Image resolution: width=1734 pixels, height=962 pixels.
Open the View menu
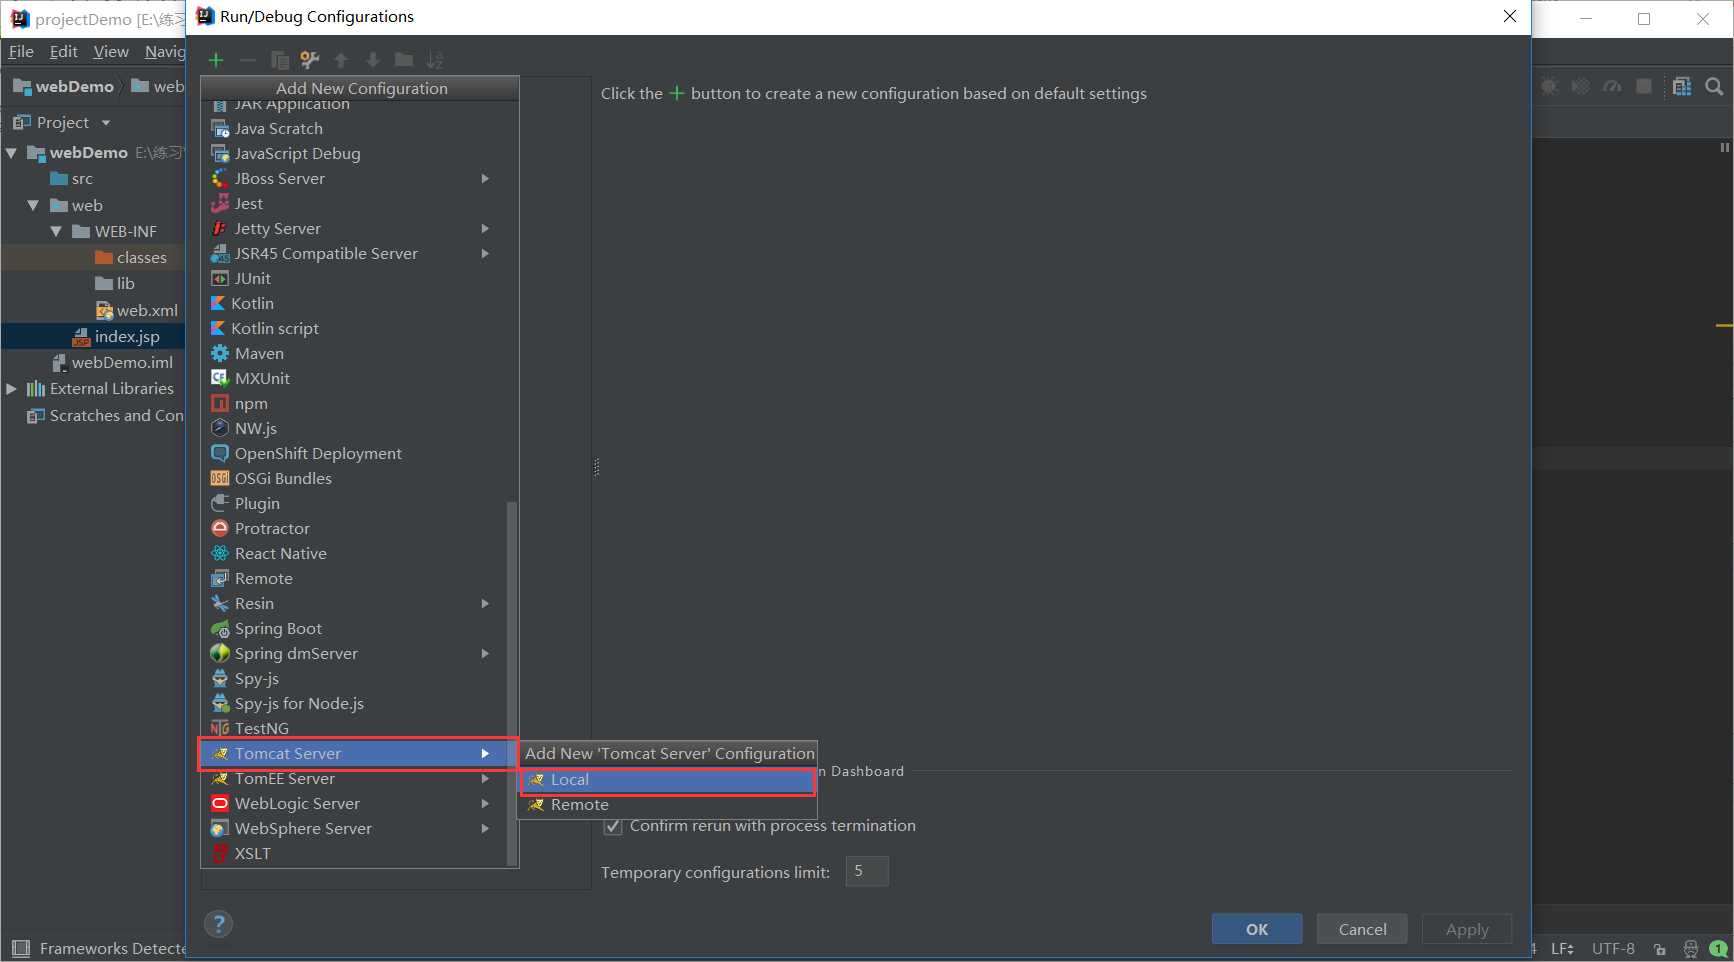tap(111, 52)
